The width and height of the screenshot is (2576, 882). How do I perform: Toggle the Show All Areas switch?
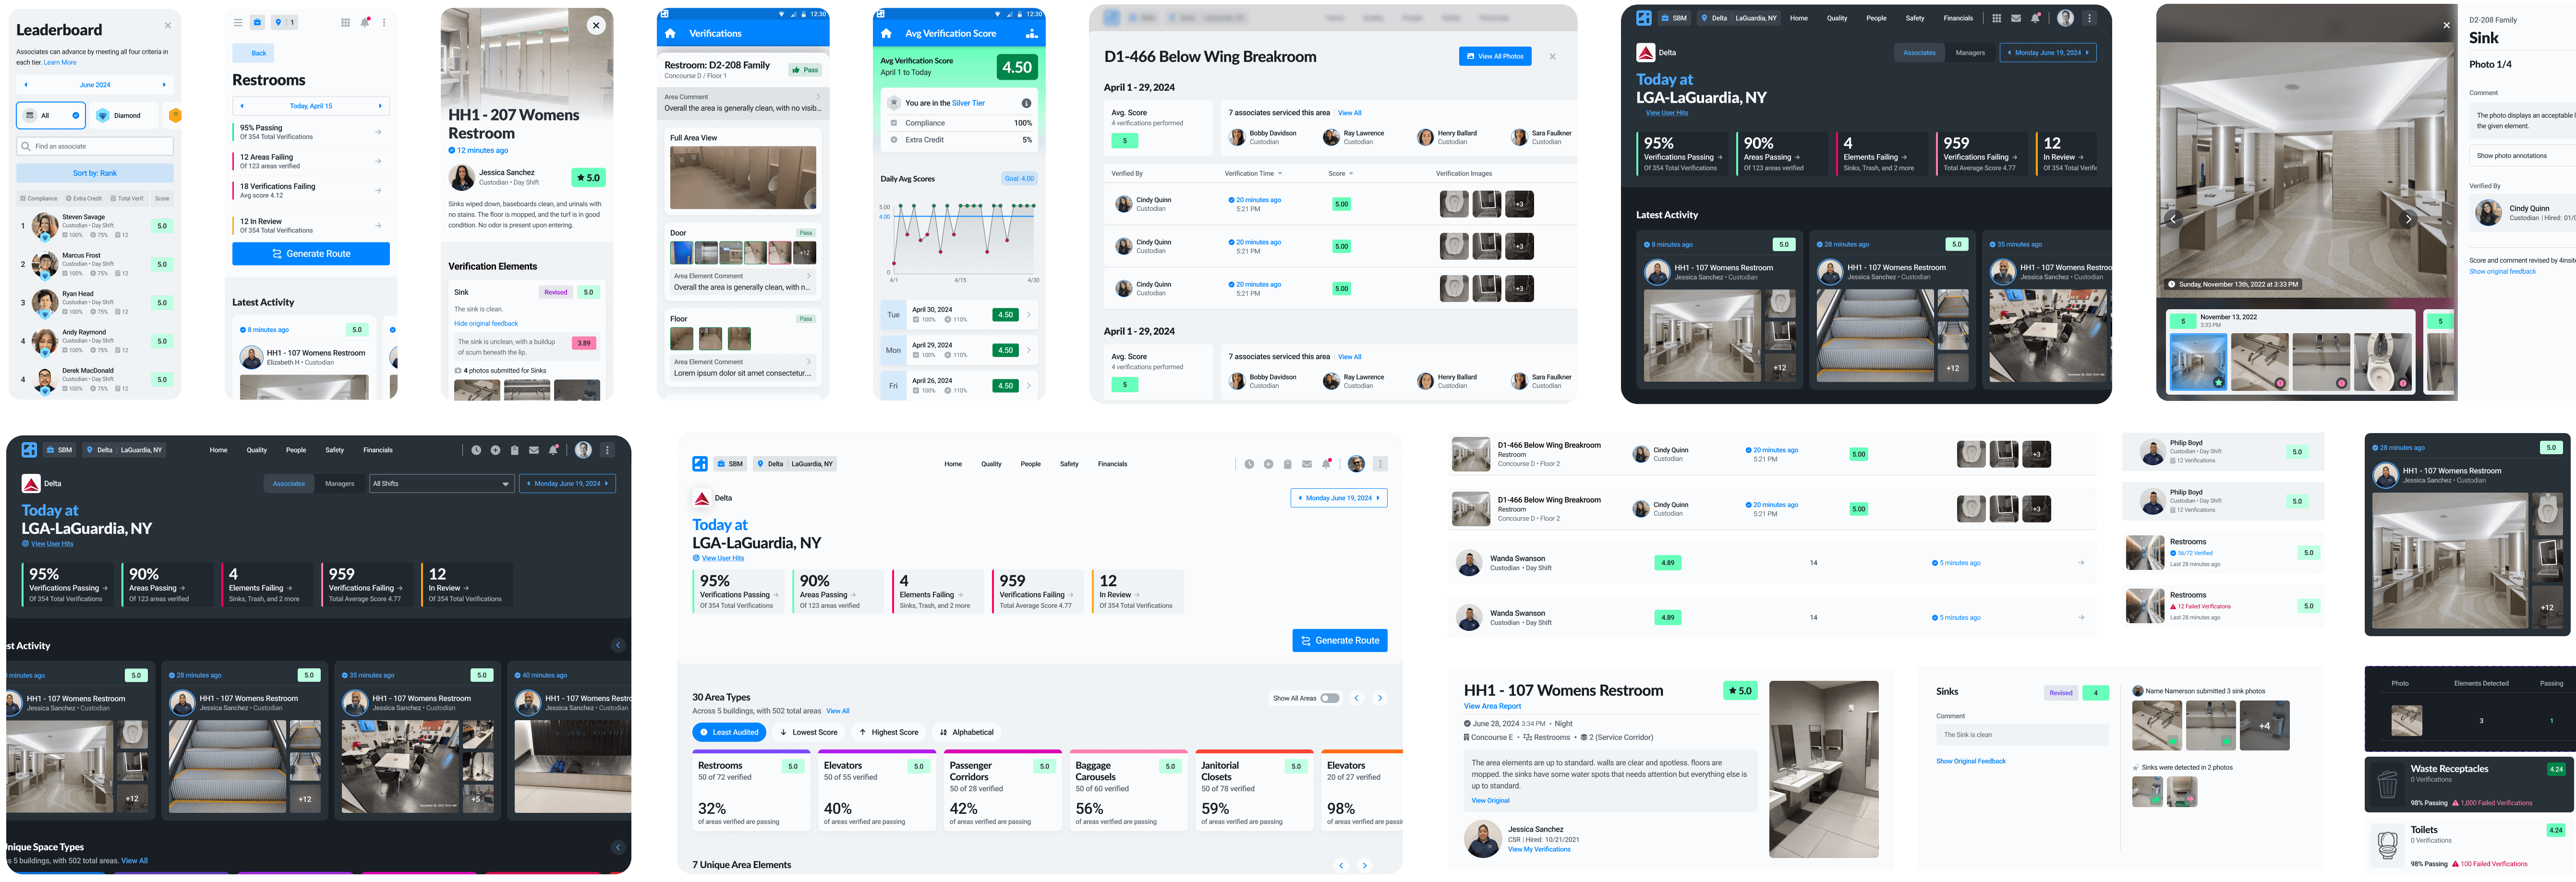(1329, 698)
